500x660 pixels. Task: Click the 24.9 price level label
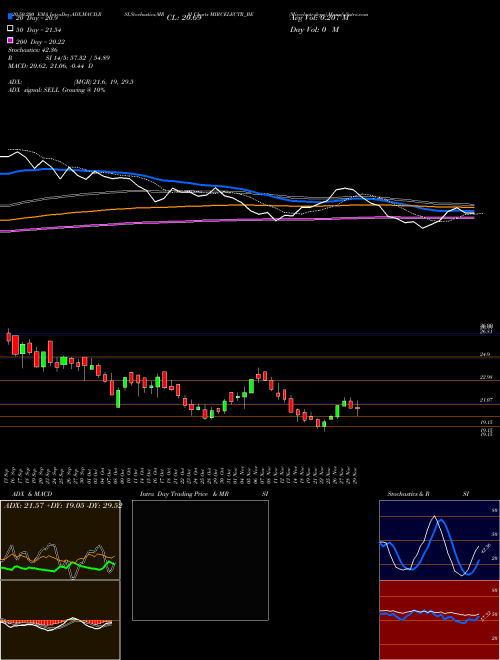click(485, 354)
